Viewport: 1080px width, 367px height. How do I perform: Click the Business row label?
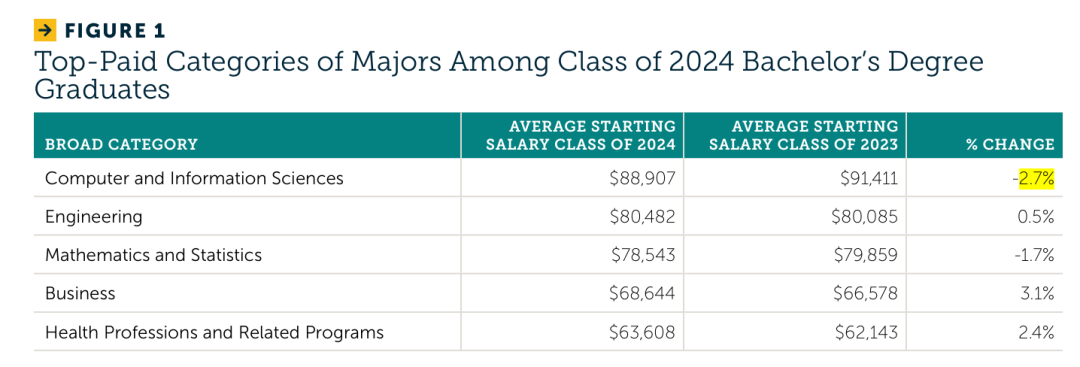click(80, 294)
